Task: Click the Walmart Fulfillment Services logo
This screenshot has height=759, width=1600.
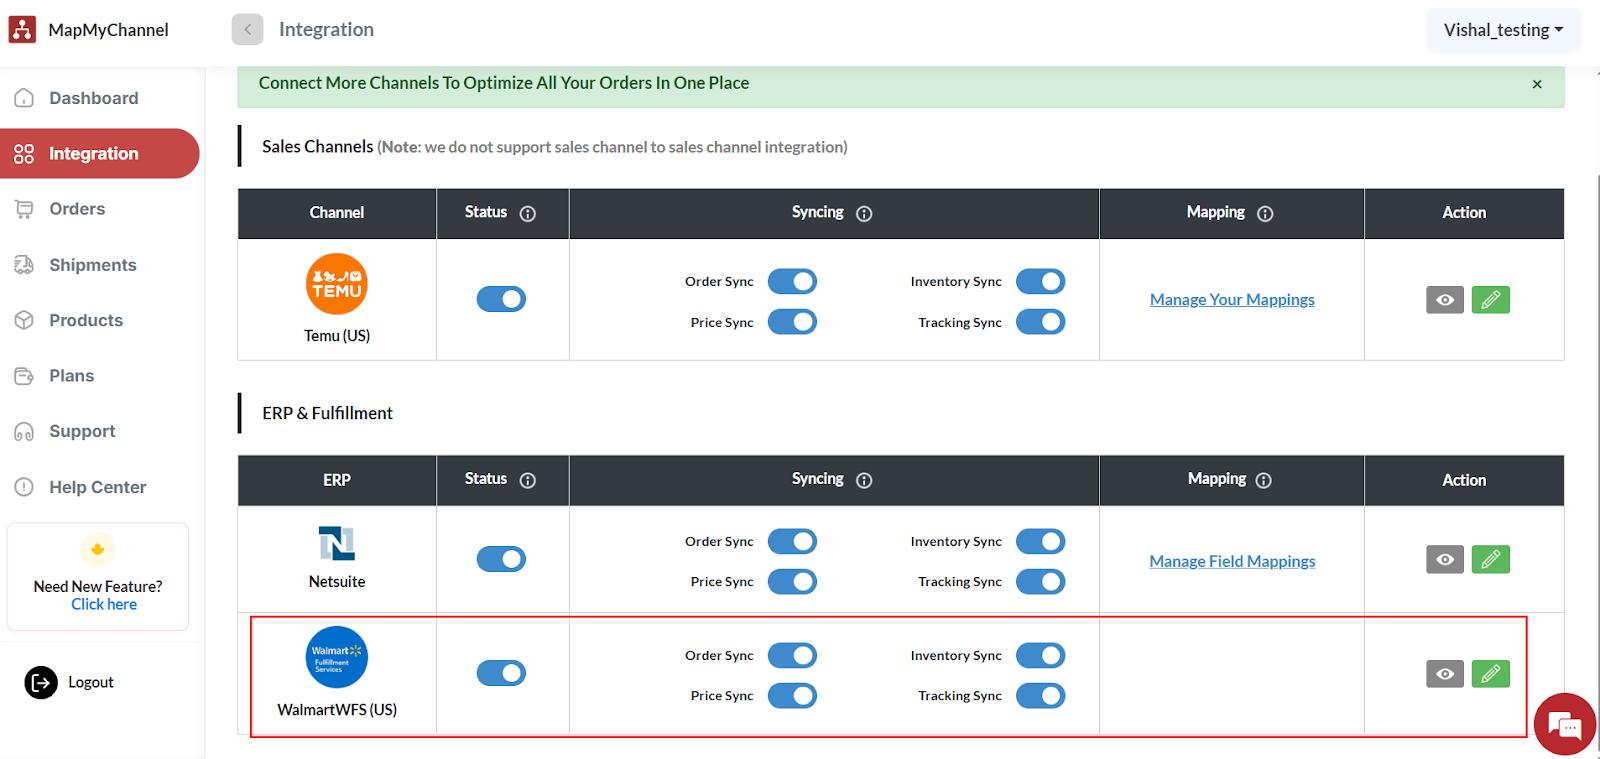Action: point(336,657)
